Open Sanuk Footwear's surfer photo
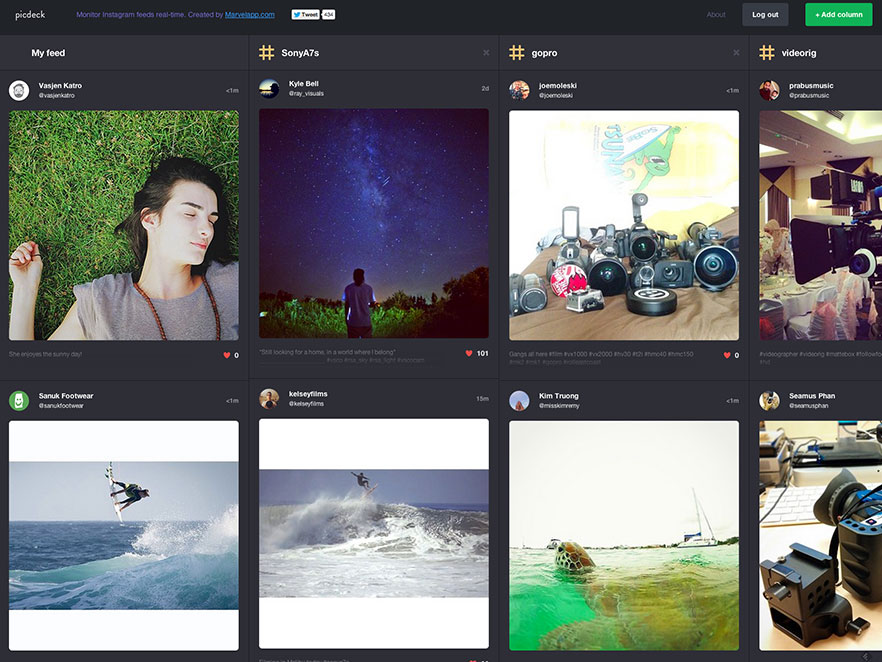This screenshot has width=882, height=662. point(124,535)
